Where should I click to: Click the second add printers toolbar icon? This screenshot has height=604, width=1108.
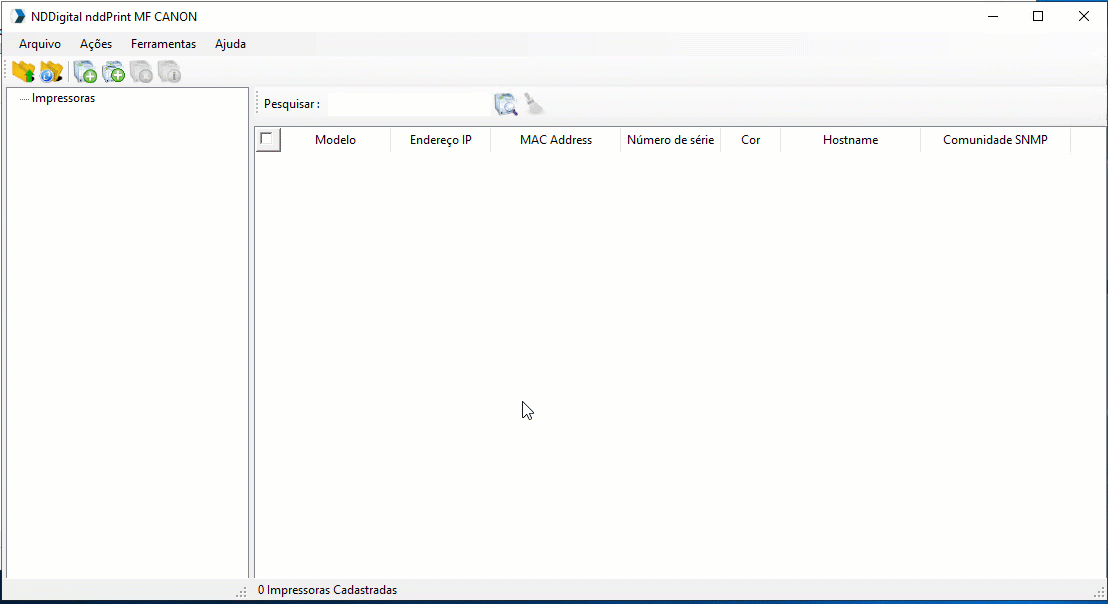pyautogui.click(x=113, y=72)
